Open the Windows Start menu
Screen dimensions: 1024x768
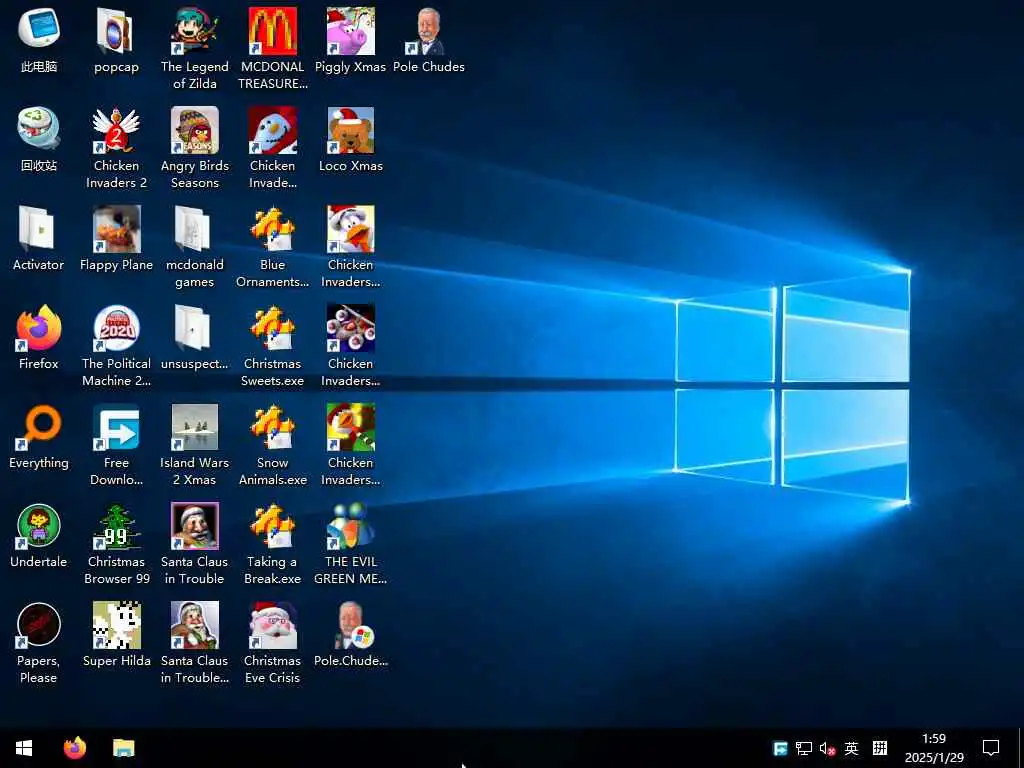click(x=24, y=748)
